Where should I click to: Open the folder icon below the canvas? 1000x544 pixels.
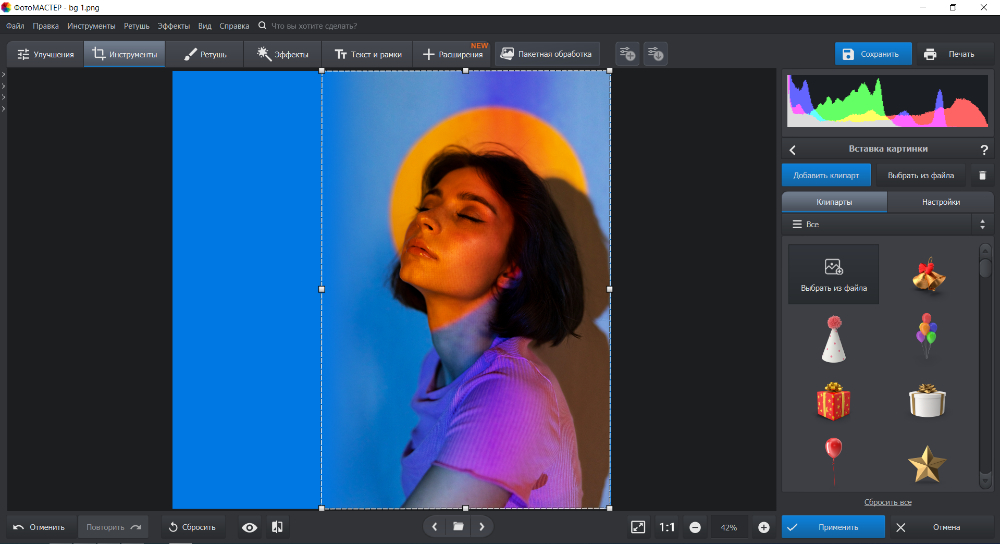(x=458, y=526)
